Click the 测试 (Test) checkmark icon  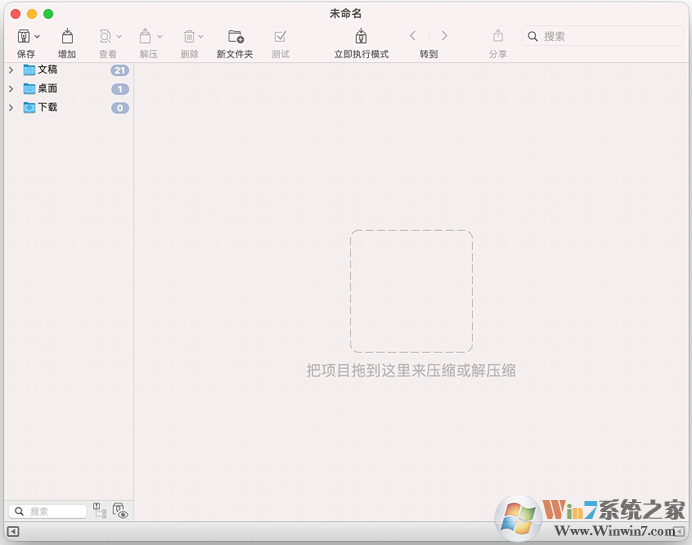point(280,36)
